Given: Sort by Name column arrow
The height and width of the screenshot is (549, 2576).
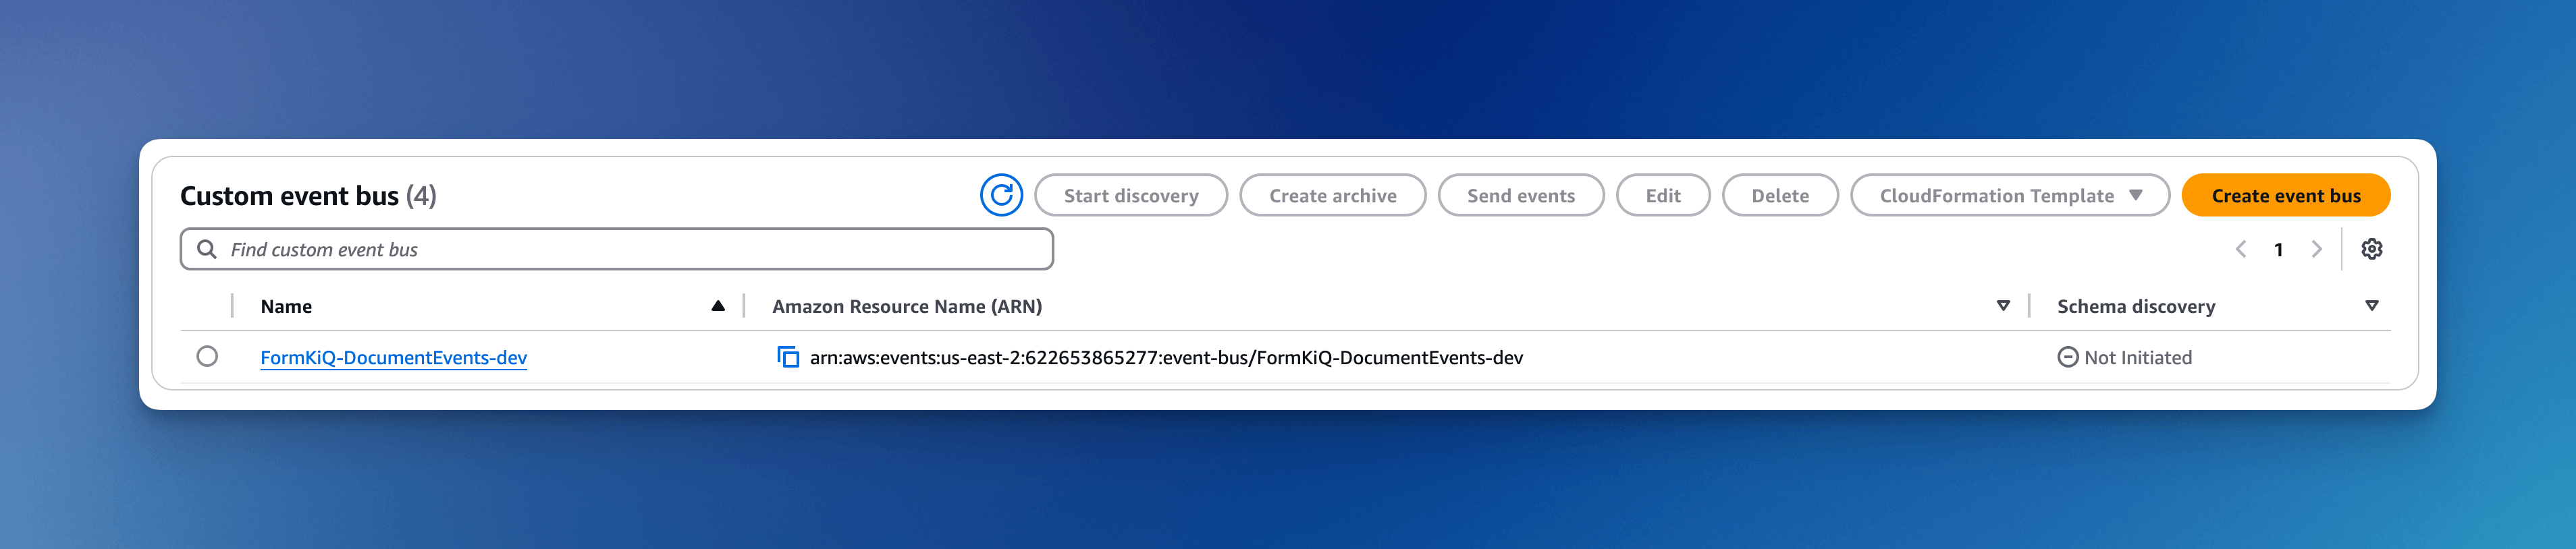Looking at the screenshot, I should [x=717, y=306].
